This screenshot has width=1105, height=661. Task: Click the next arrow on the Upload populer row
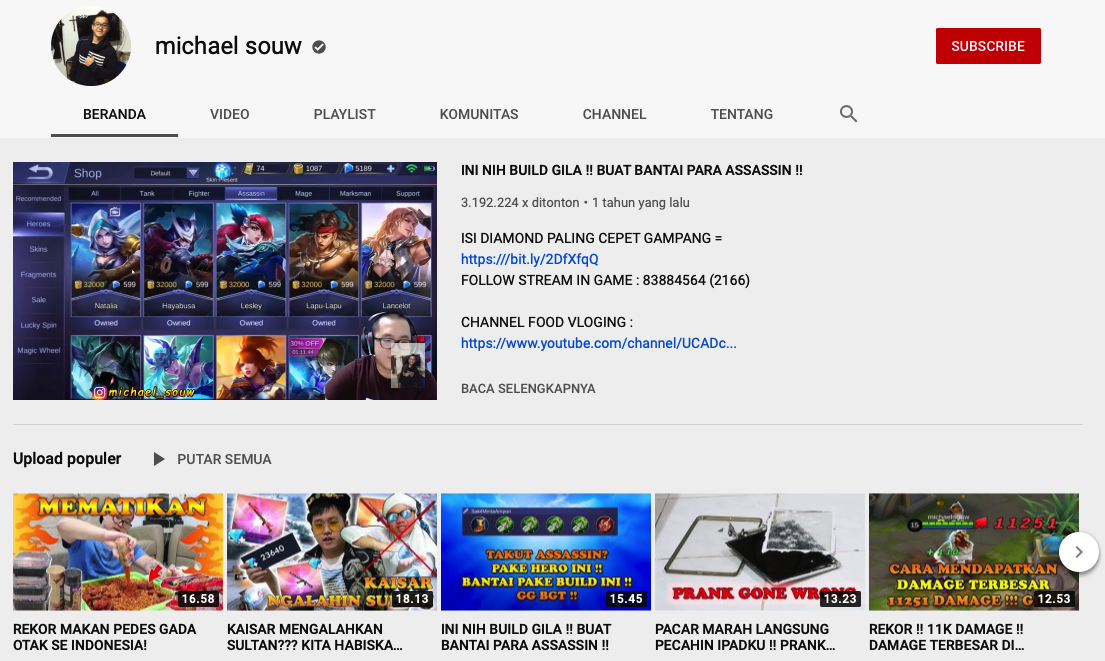(x=1078, y=552)
